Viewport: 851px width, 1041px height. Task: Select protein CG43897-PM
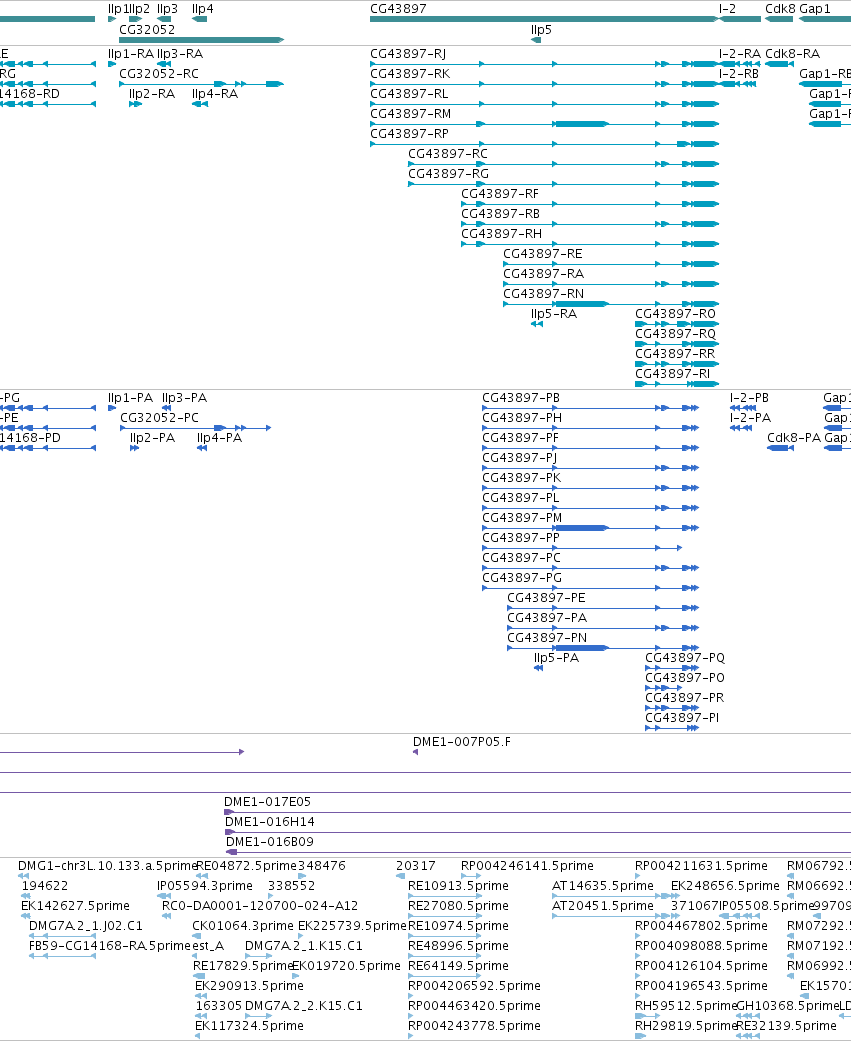(x=590, y=528)
